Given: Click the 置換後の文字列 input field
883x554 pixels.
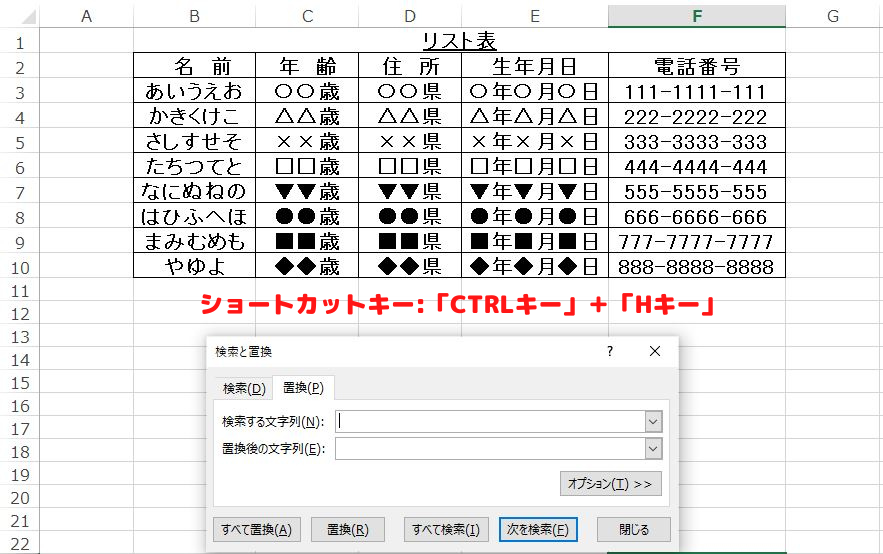Looking at the screenshot, I should 490,448.
